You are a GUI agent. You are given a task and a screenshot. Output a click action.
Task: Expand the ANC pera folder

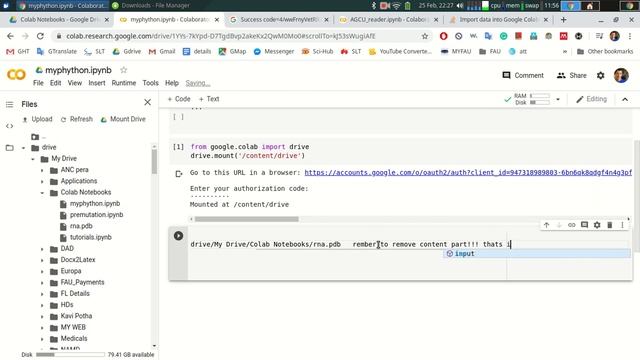(x=42, y=170)
